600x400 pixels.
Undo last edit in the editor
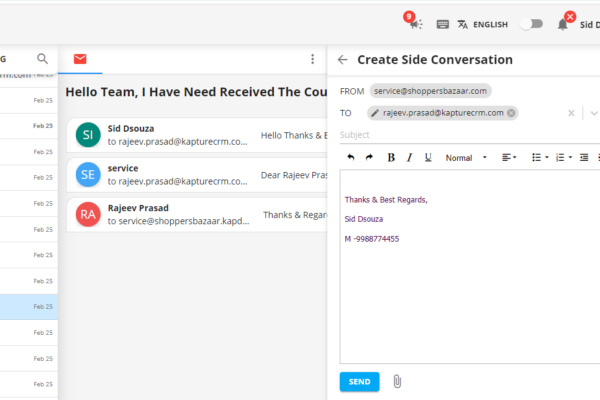(x=351, y=157)
